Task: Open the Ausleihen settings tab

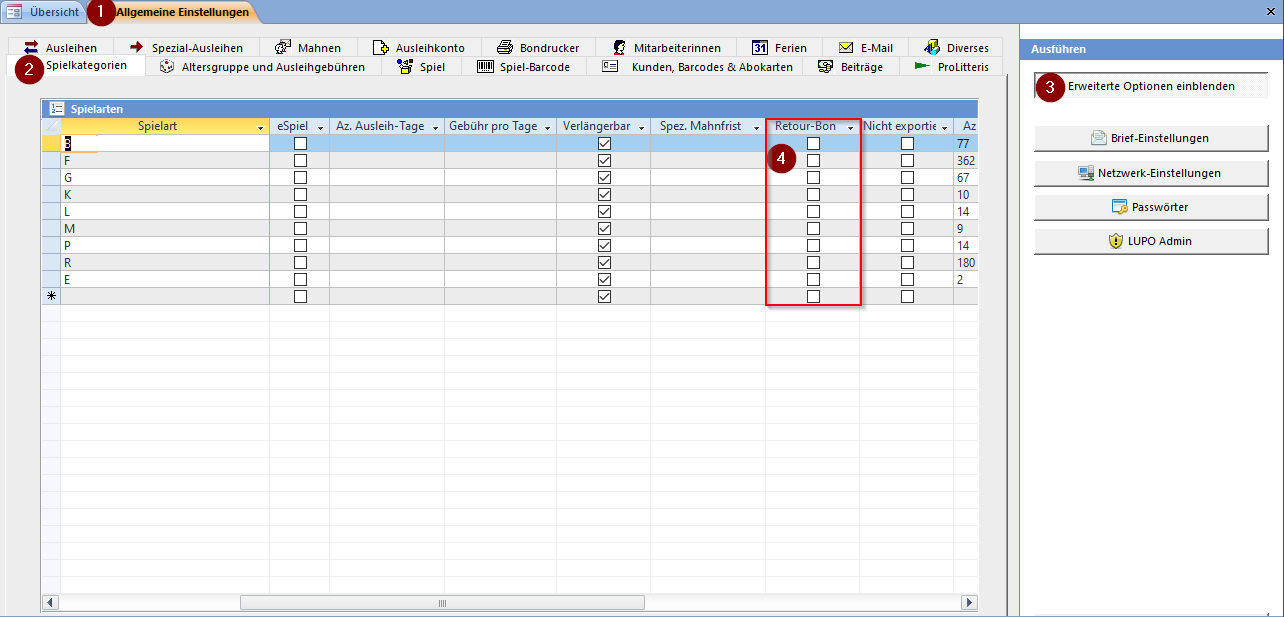Action: coord(60,47)
